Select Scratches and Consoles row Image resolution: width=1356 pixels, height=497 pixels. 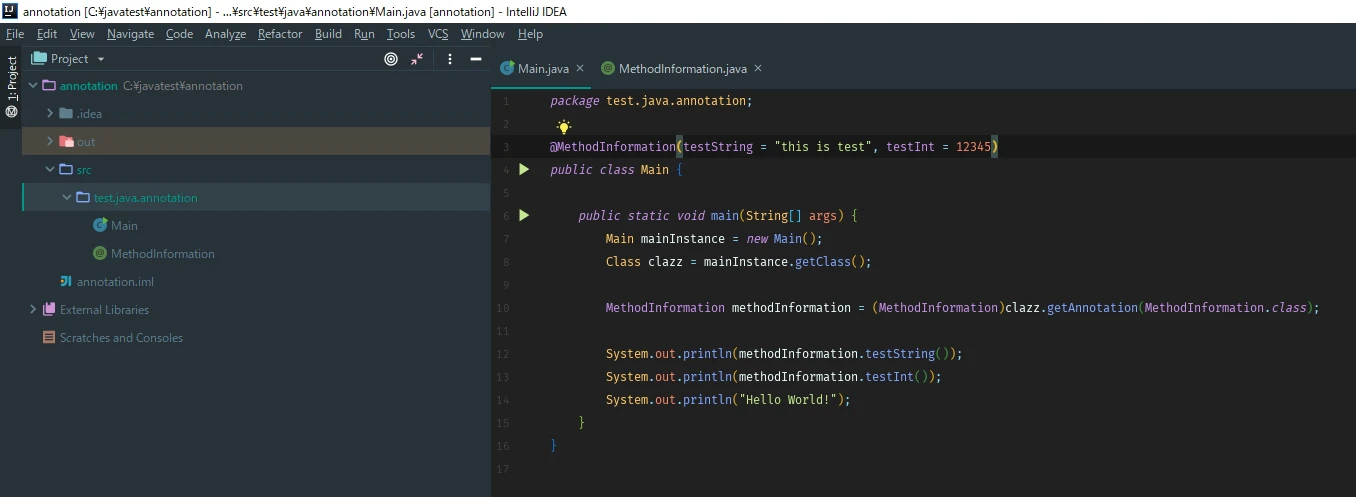(x=256, y=338)
